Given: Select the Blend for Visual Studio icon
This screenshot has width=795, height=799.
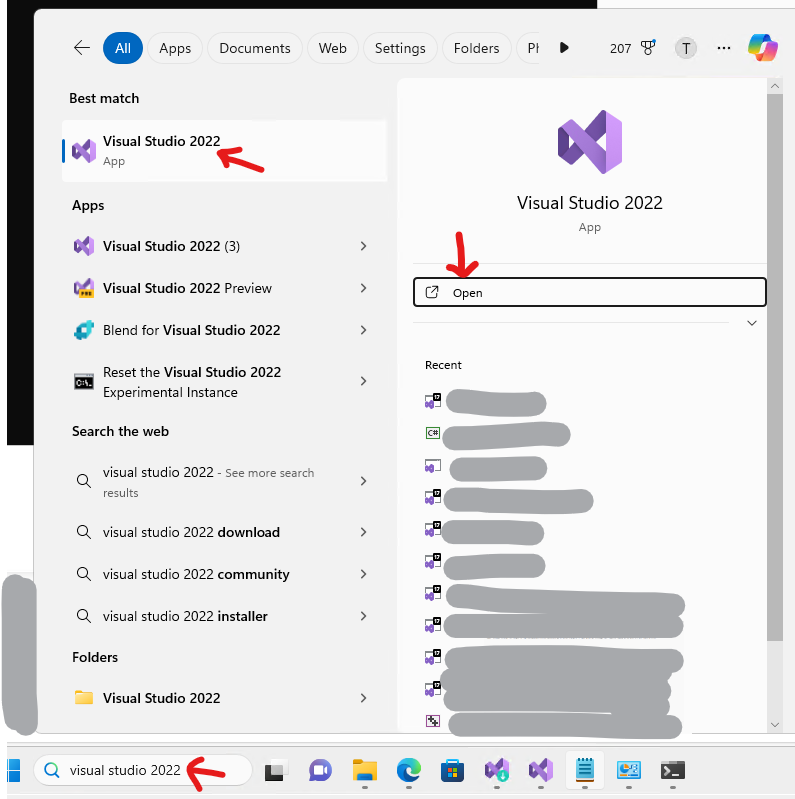Looking at the screenshot, I should click(84, 330).
